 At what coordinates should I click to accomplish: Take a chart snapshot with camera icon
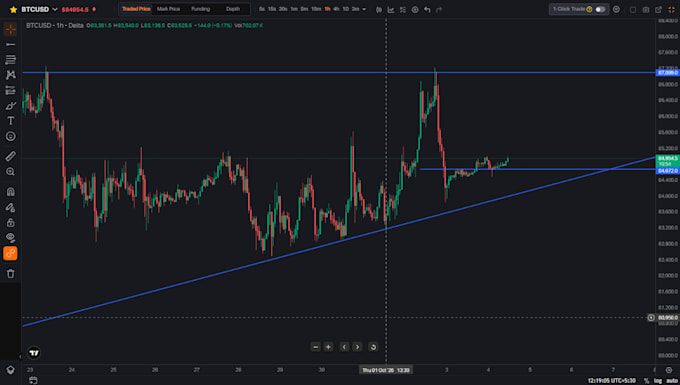646,10
